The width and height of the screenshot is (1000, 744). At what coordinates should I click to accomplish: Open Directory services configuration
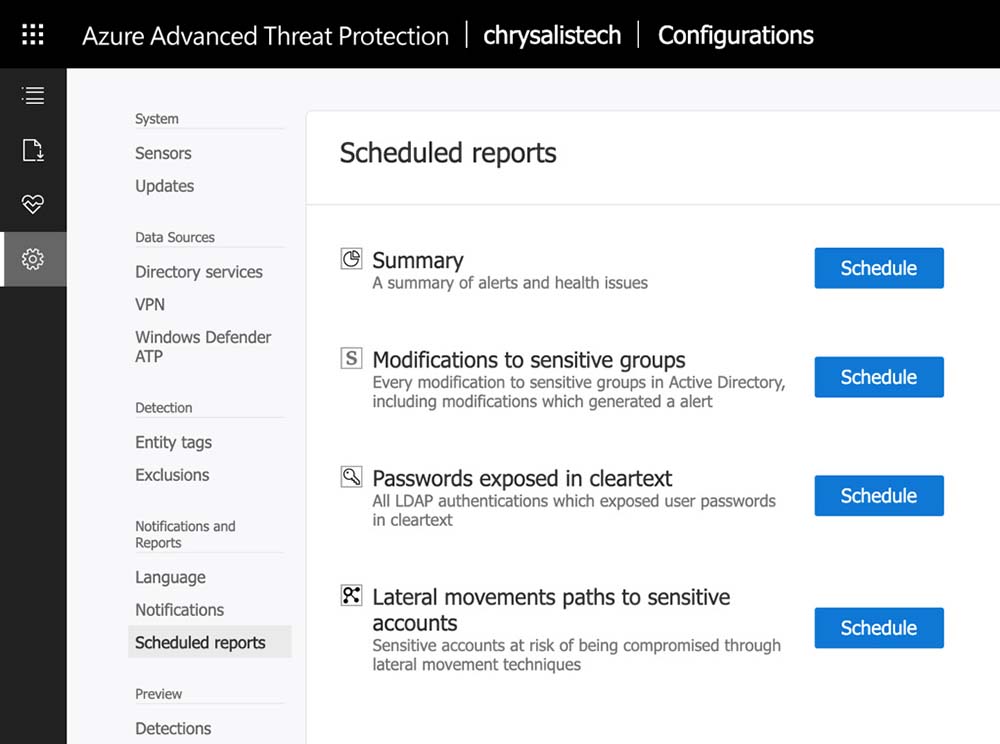click(x=199, y=272)
